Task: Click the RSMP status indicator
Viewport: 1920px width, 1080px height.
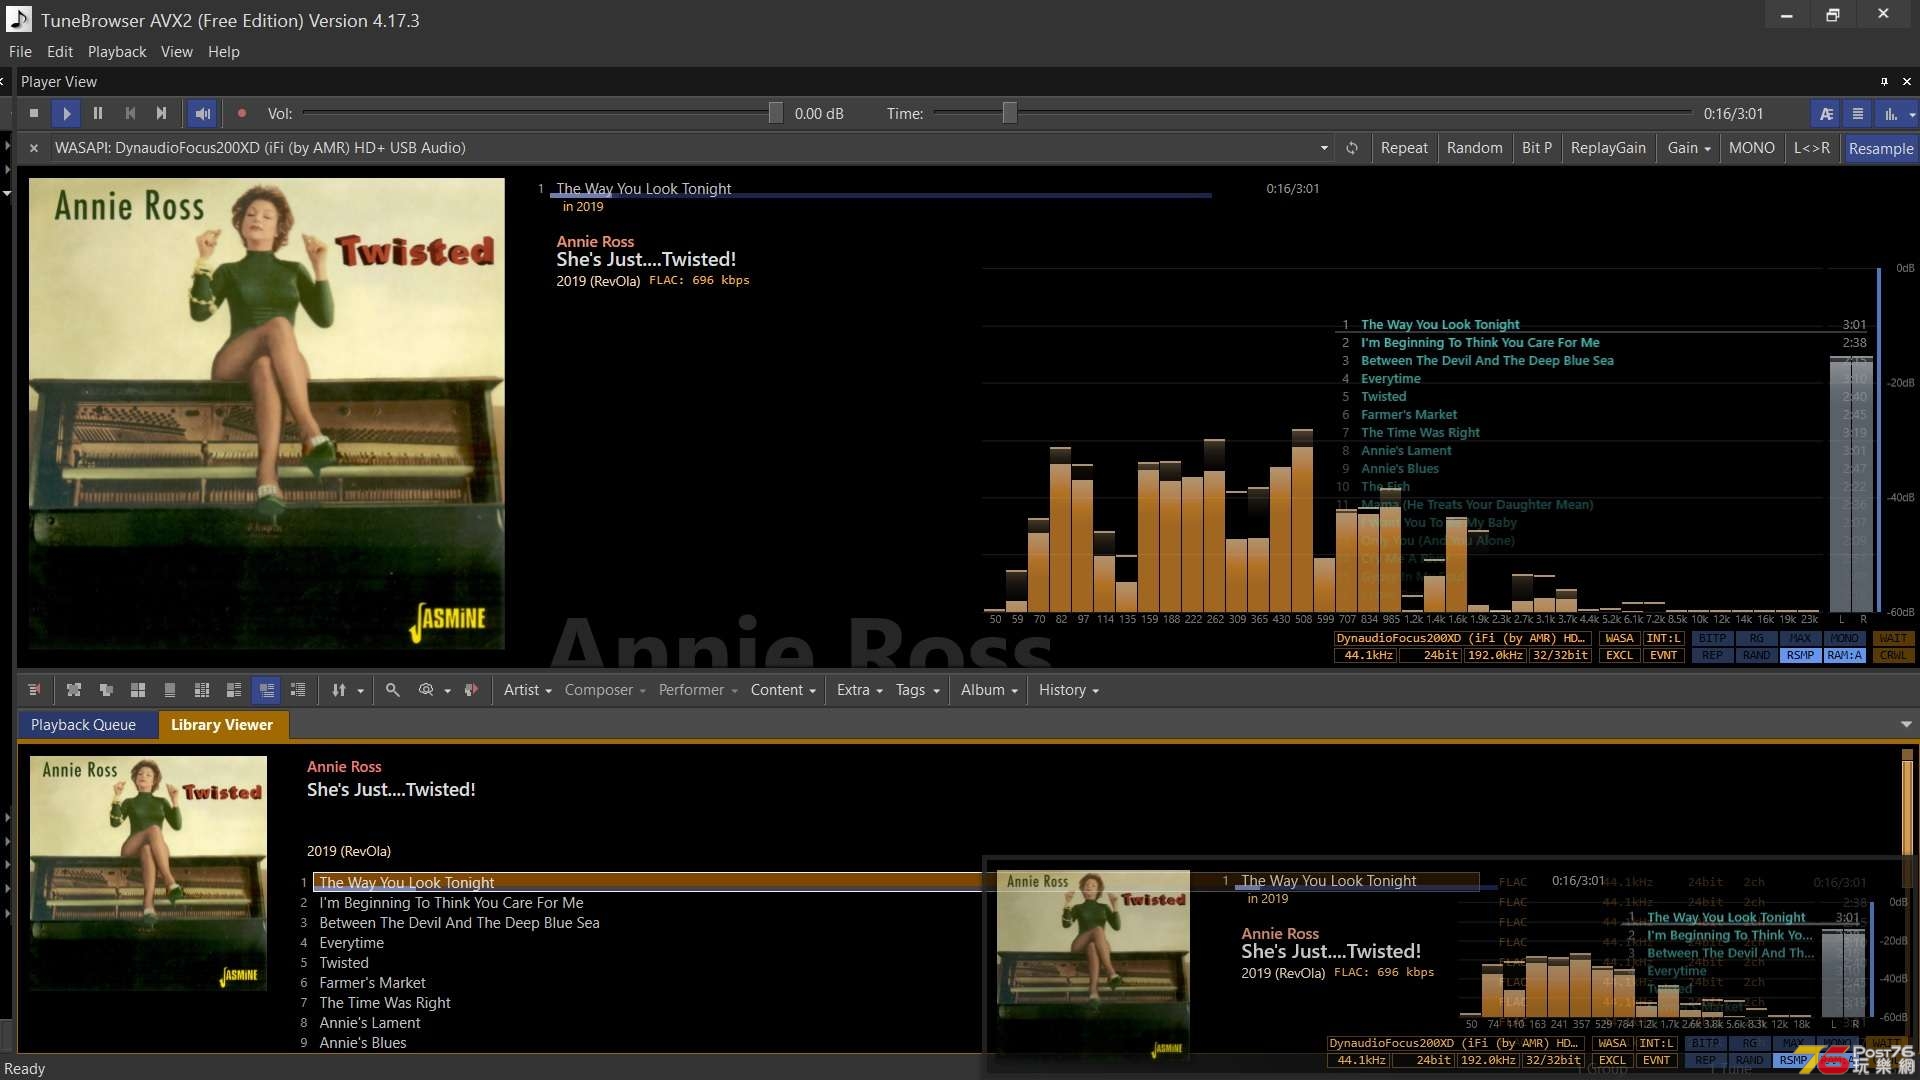Action: point(1800,656)
